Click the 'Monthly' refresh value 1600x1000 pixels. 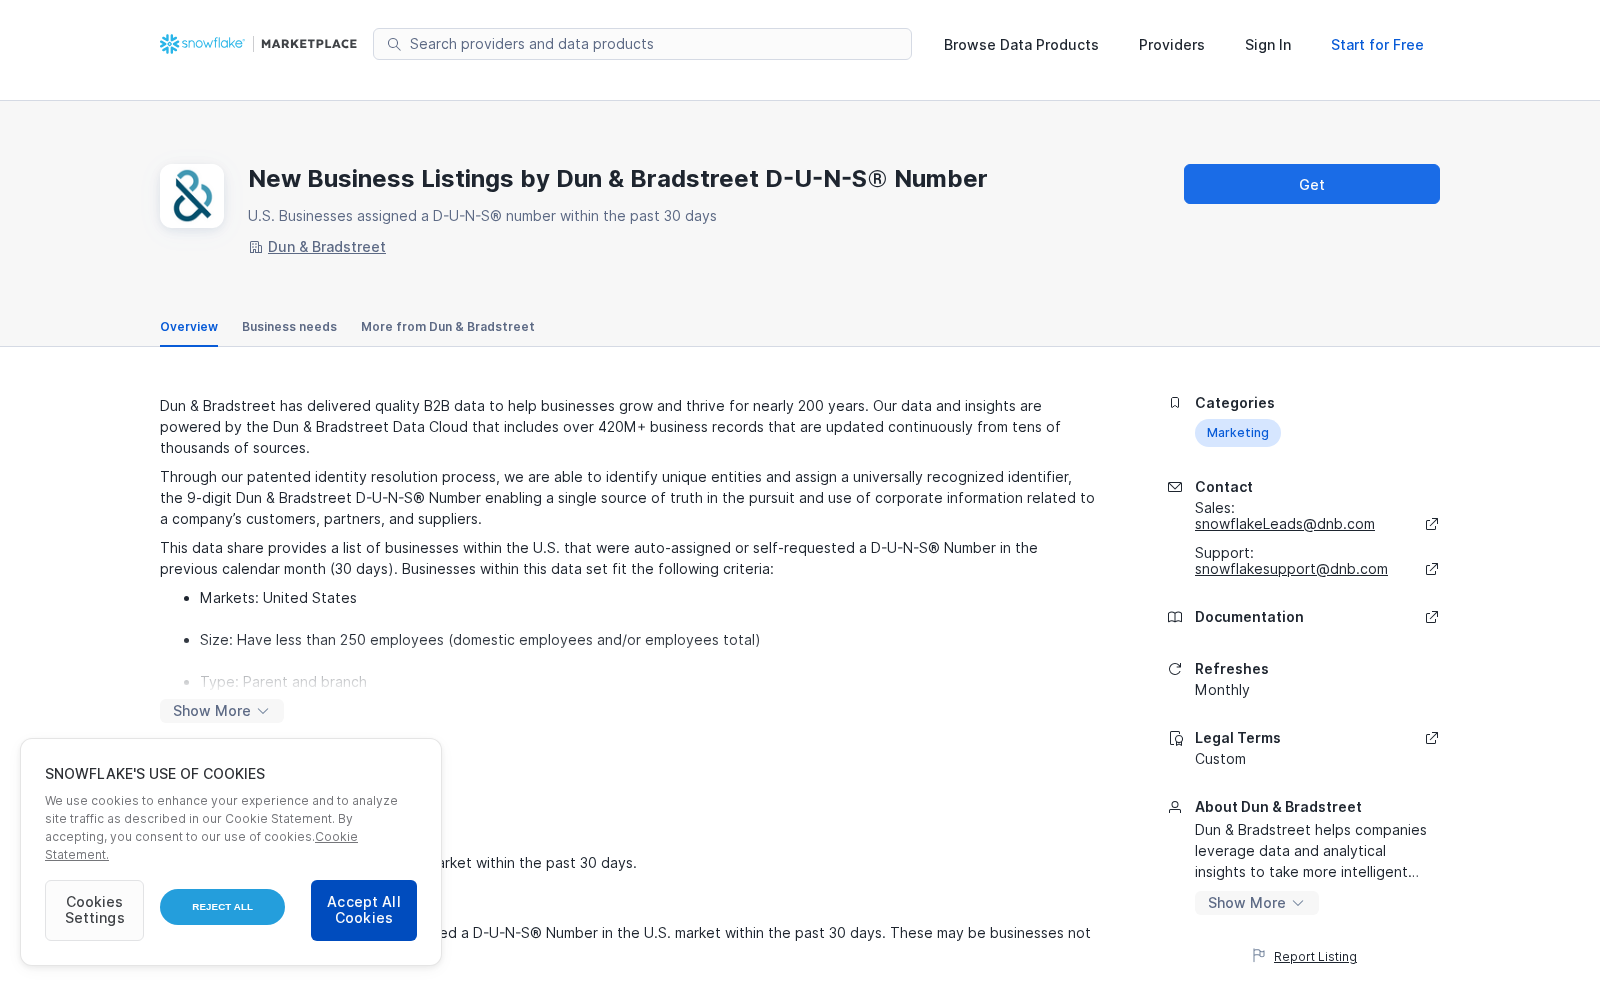[1222, 690]
